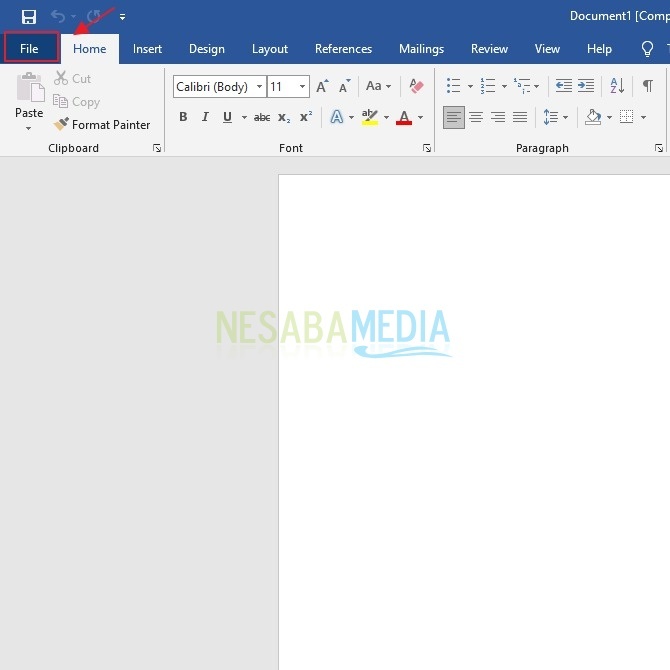Expand highlight color dropdown arrow
Viewport: 670px width, 670px height.
[x=386, y=117]
